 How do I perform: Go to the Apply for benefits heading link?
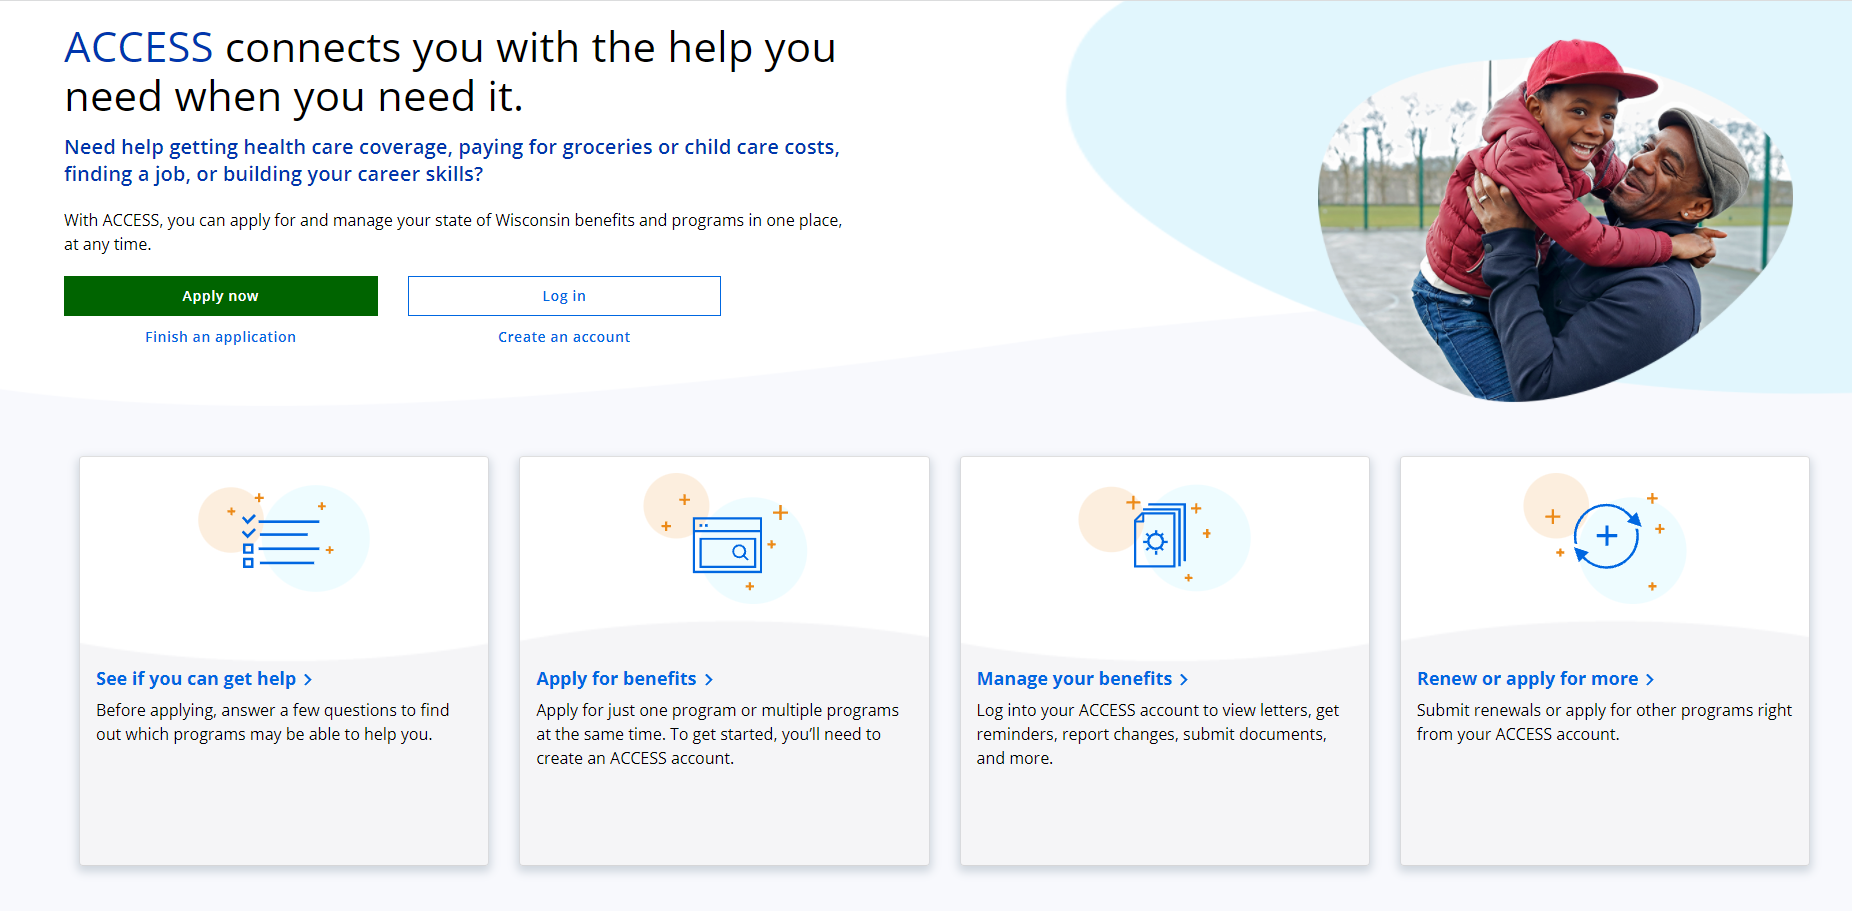coord(616,679)
